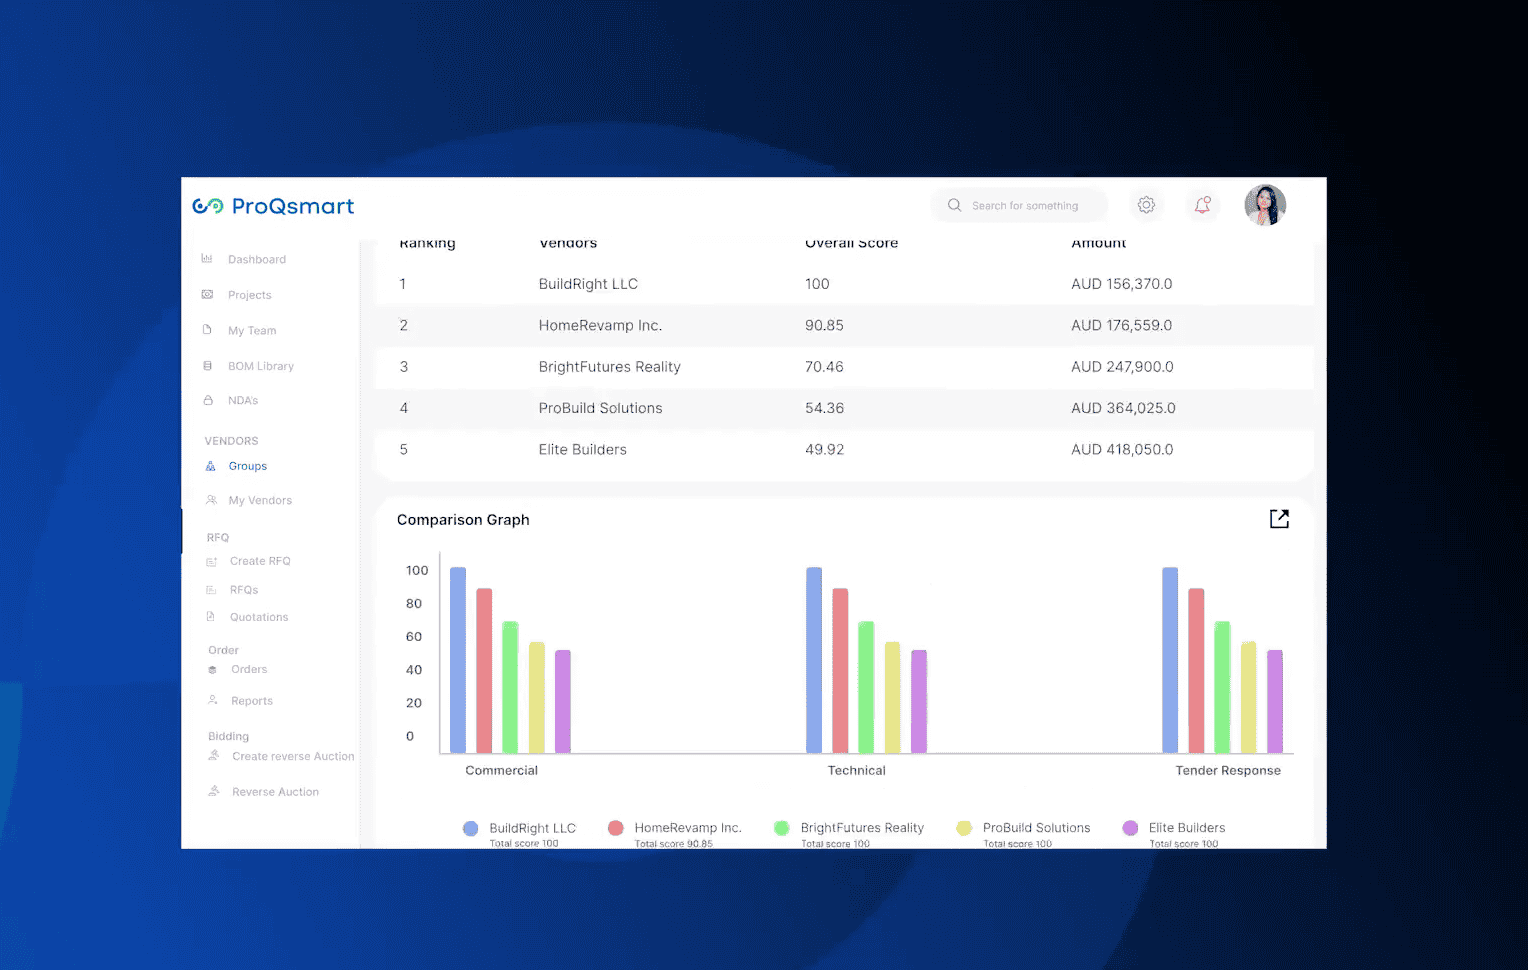The width and height of the screenshot is (1528, 970).
Task: Go to Projects in the sidebar
Action: tap(250, 295)
